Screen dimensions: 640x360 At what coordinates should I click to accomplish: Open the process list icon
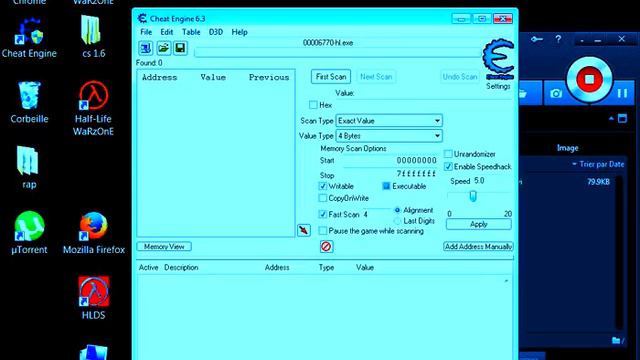(146, 48)
